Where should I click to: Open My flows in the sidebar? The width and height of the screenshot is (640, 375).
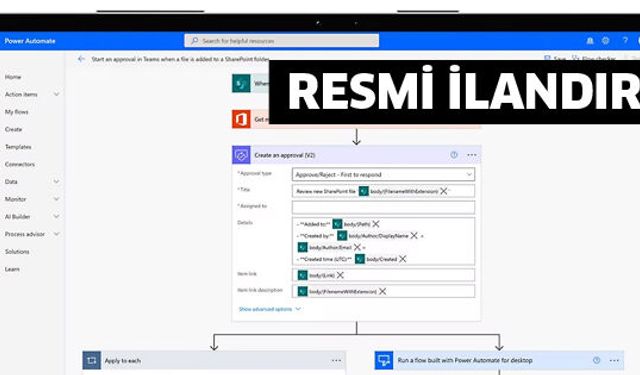pos(16,112)
